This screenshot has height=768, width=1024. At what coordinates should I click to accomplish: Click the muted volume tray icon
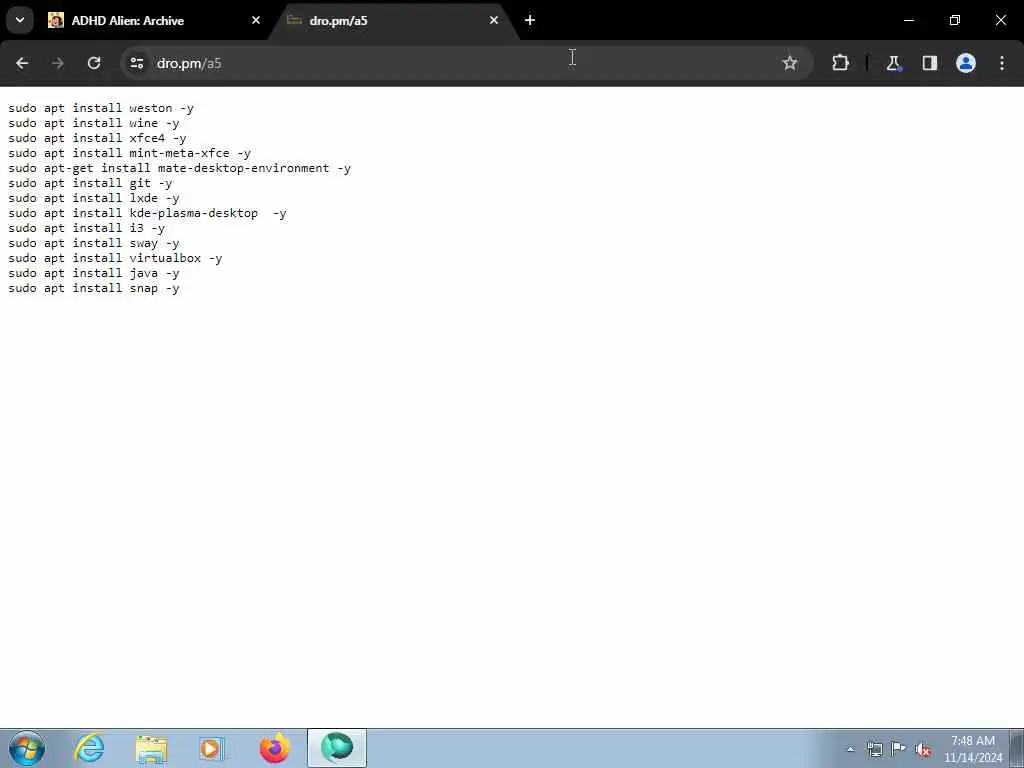click(x=923, y=750)
